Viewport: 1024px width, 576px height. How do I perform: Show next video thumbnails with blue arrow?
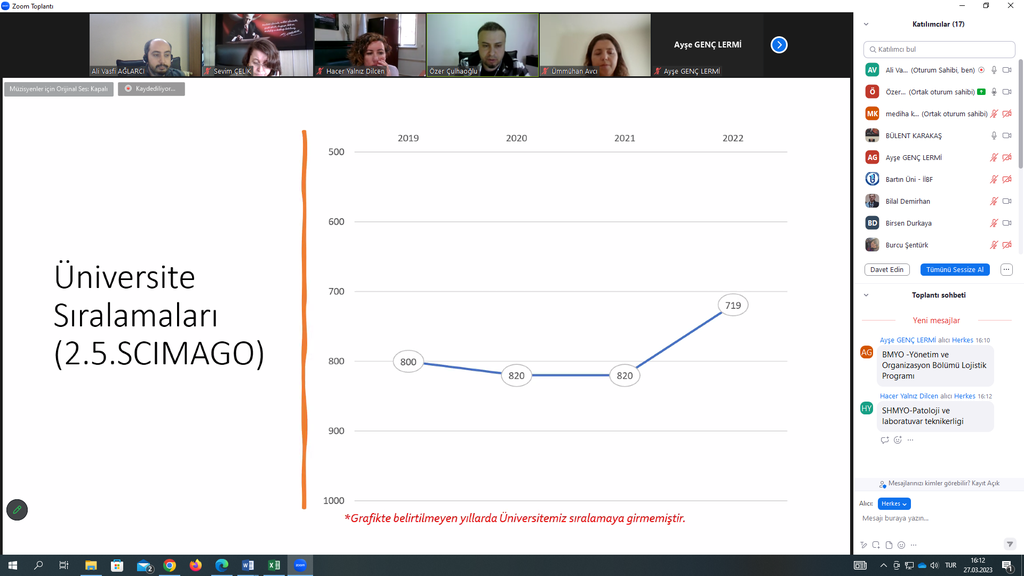coord(779,45)
